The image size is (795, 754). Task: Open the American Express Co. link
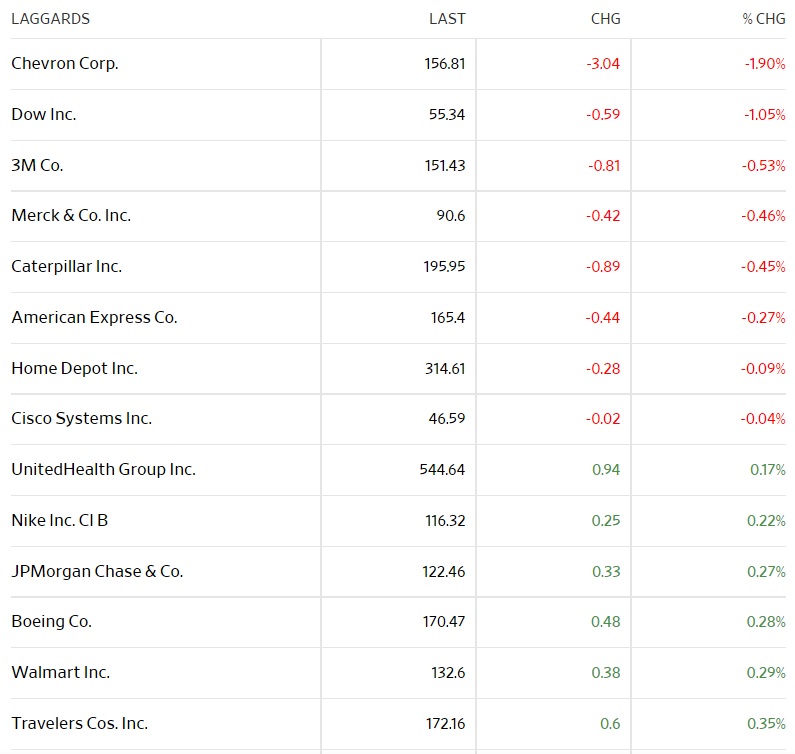pyautogui.click(x=94, y=317)
